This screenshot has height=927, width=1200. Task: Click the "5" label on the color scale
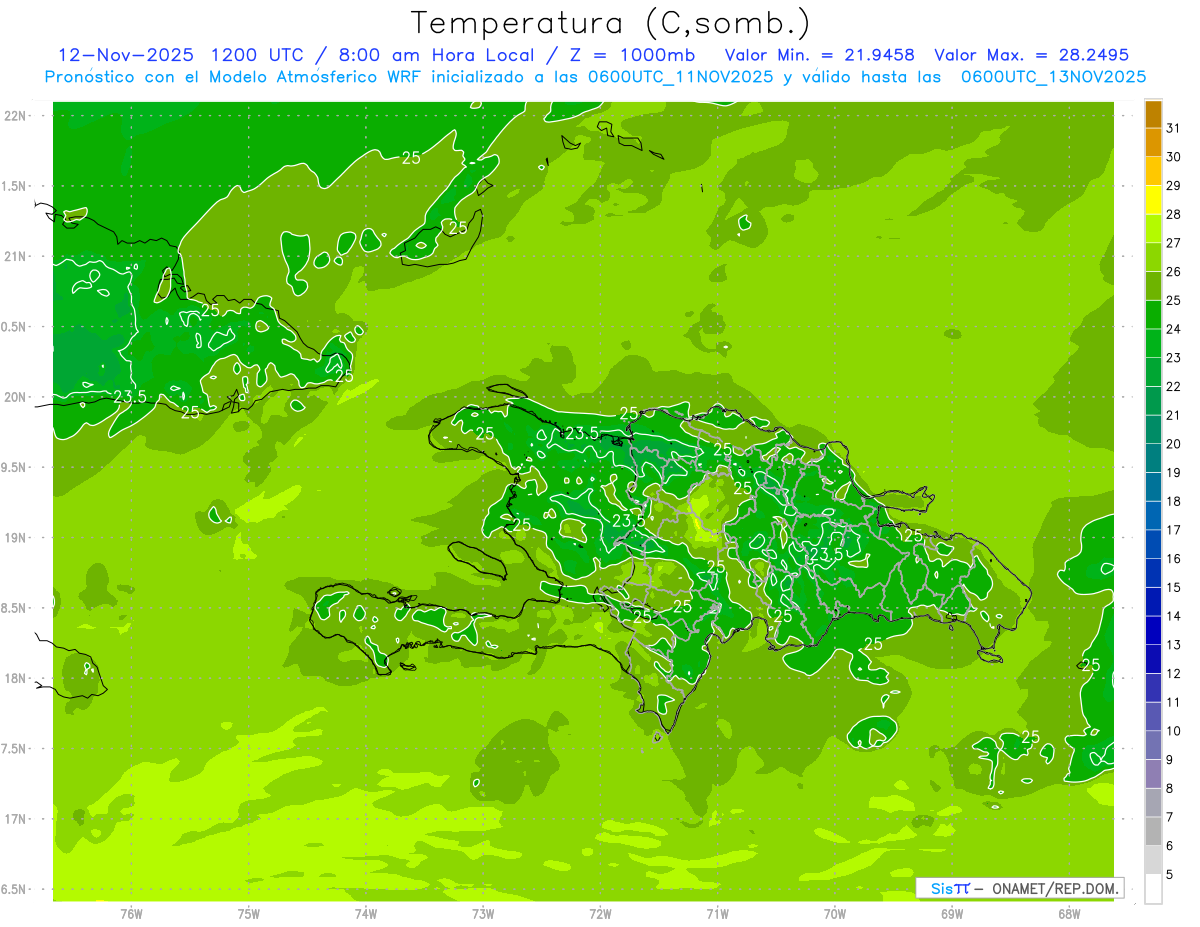pos(1171,874)
